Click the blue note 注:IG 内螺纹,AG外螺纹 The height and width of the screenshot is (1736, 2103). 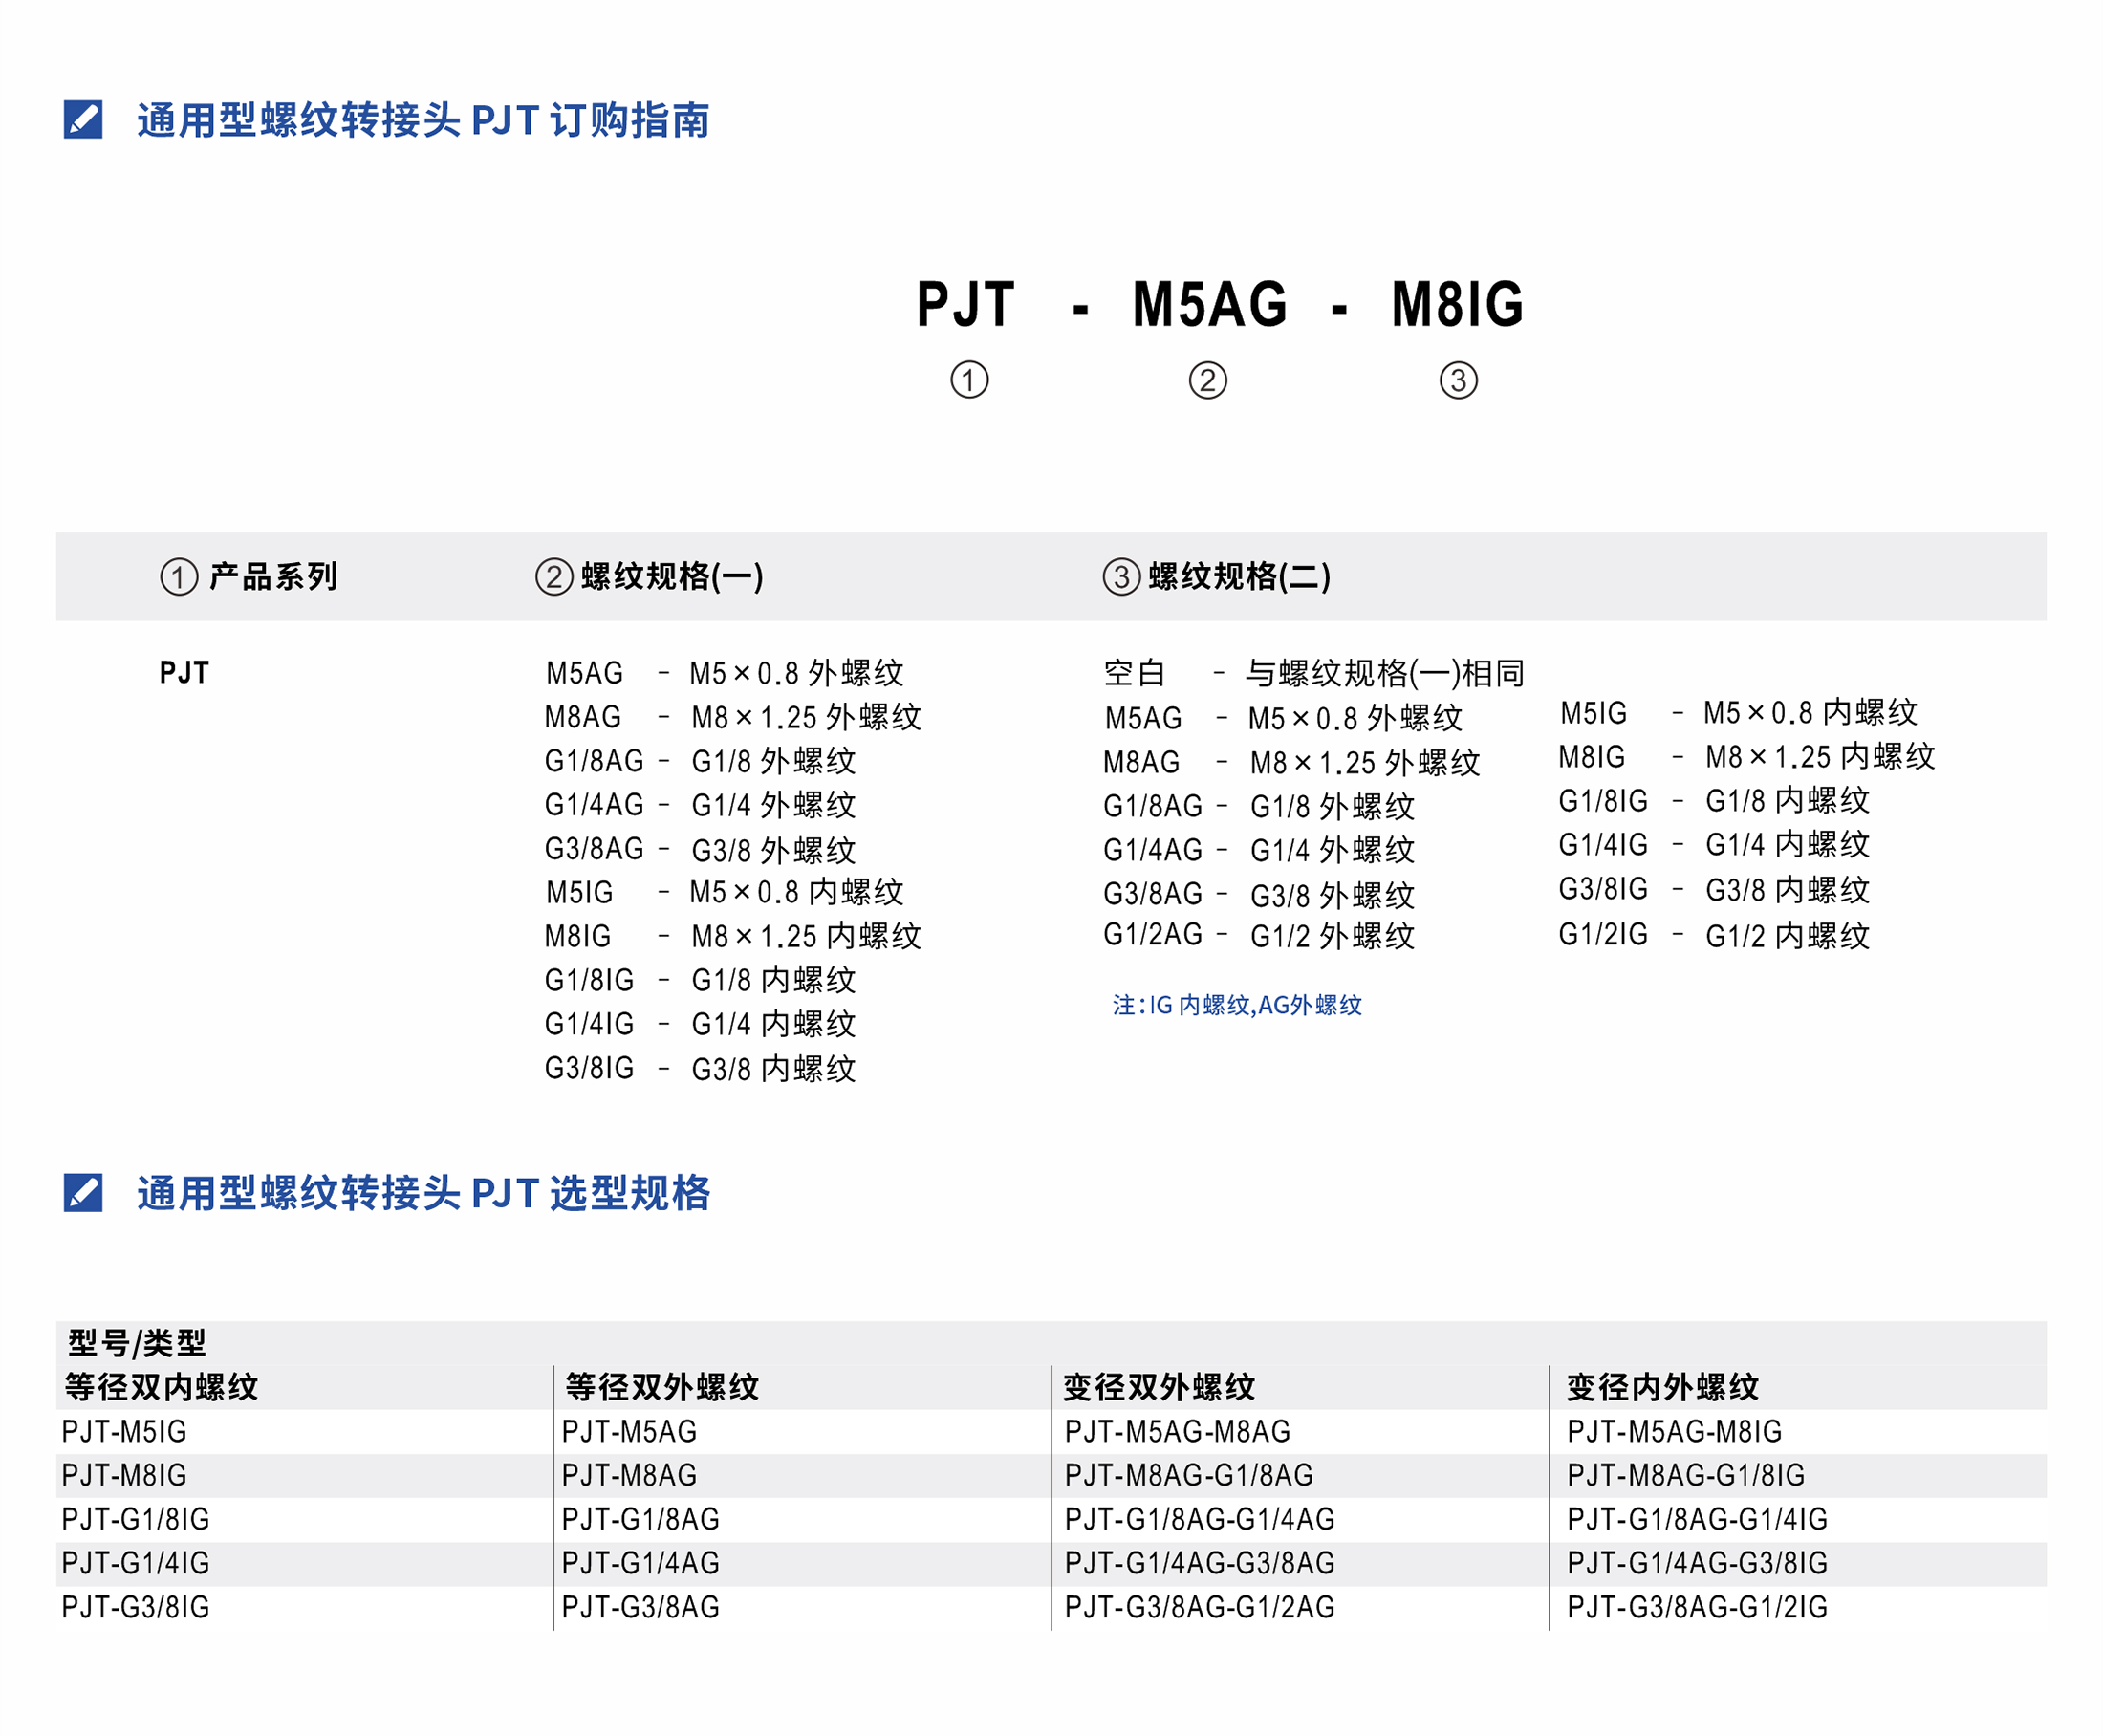coord(1237,1005)
